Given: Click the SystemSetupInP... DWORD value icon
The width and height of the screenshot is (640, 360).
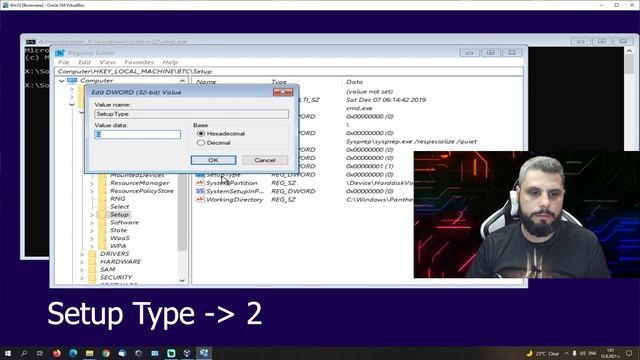Looking at the screenshot, I should click(x=200, y=191).
